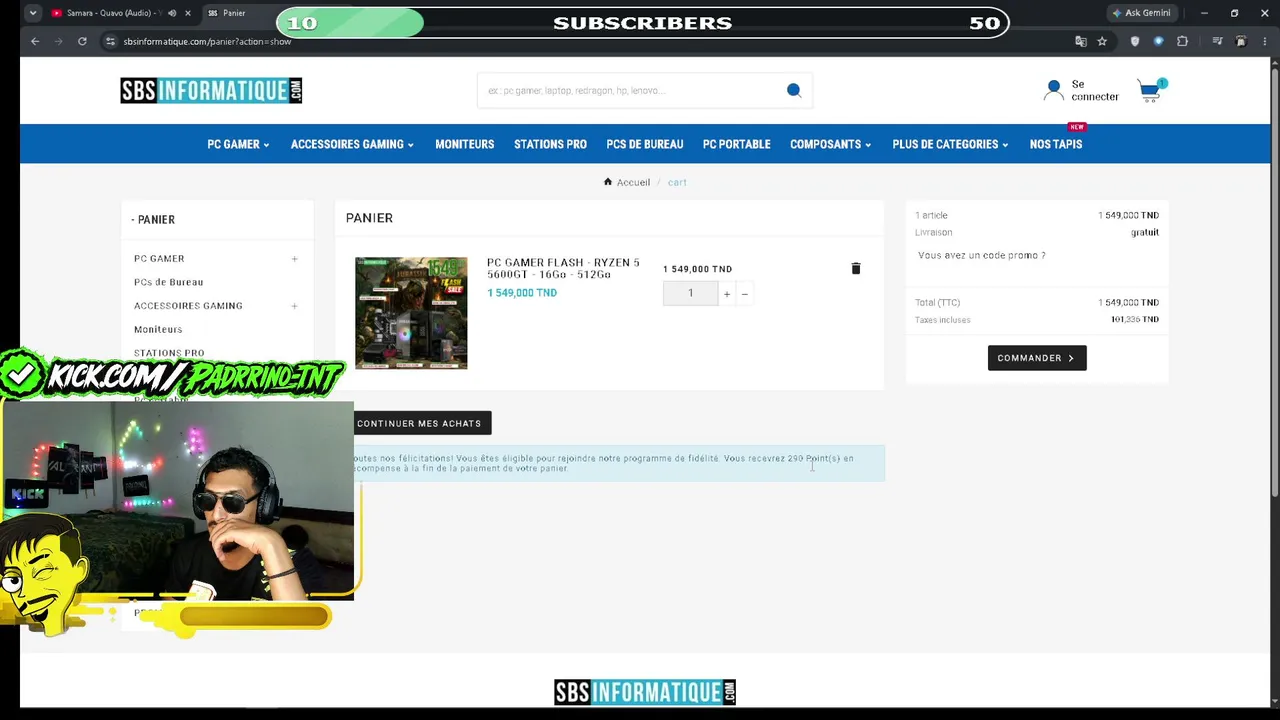Open STATIONS PRO in the navigation bar
The width and height of the screenshot is (1280, 720).
tap(550, 144)
